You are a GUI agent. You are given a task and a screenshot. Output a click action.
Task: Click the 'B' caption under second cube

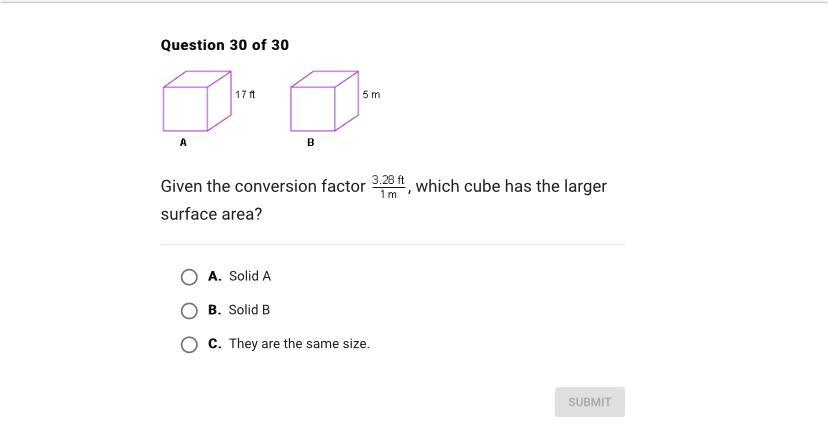(310, 143)
